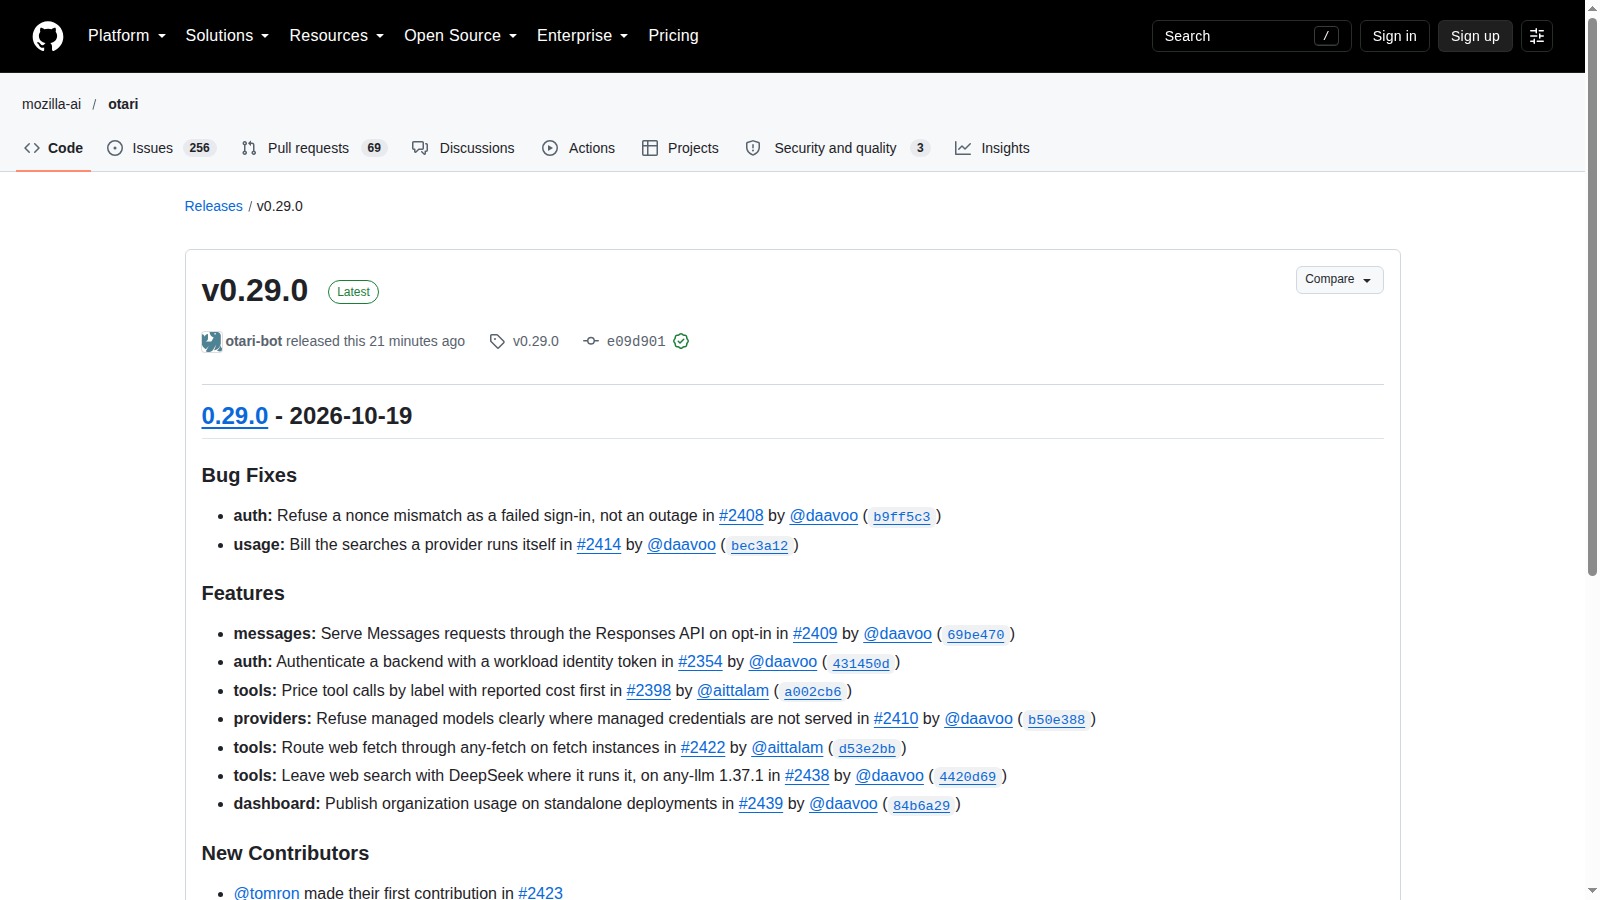Go to the Releases breadcrumb link
This screenshot has height=900, width=1600.
pyautogui.click(x=214, y=206)
